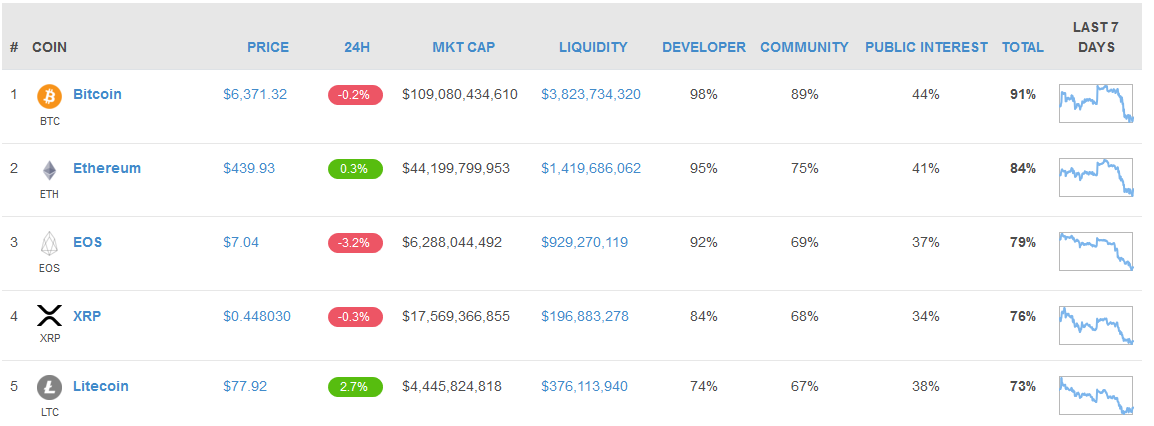The image size is (1154, 426).
Task: Click the red -0.3% XRP change badge
Action: point(355,317)
